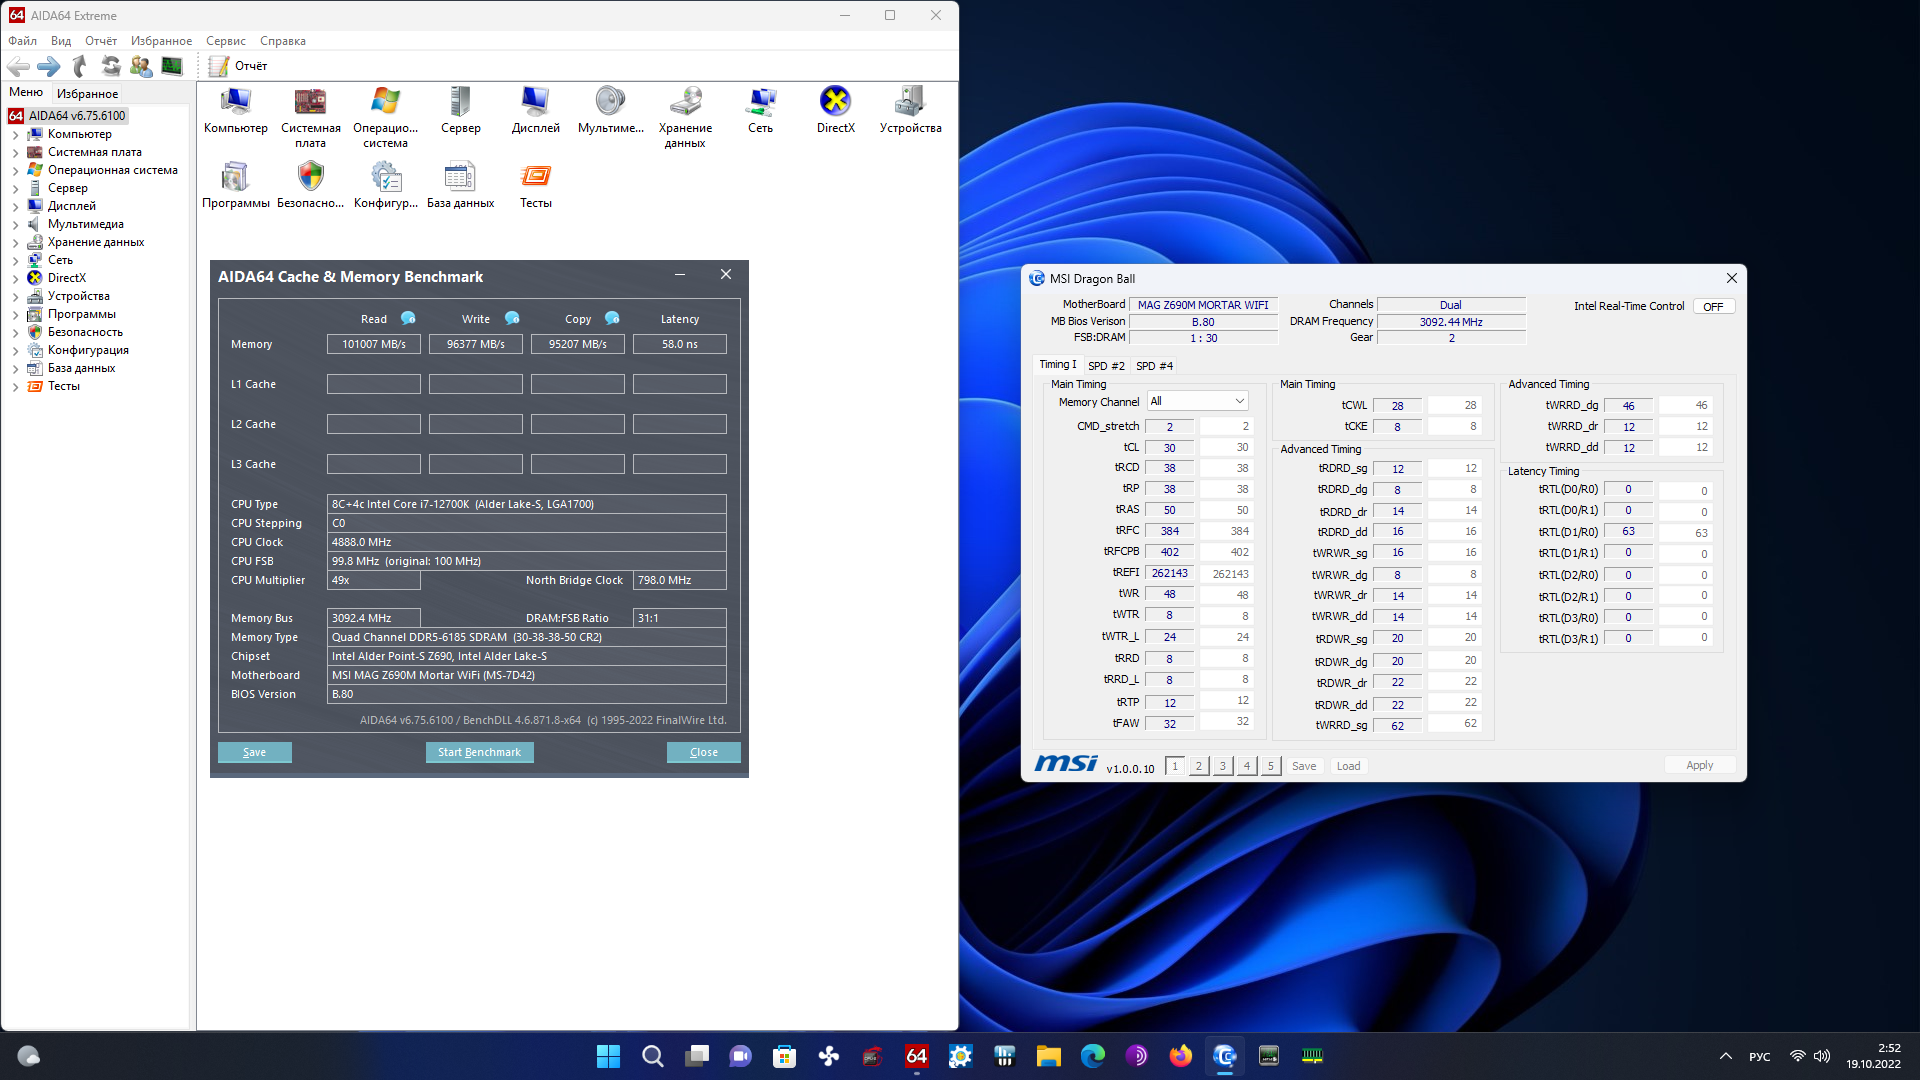Open the Сервис menu
1920x1080 pixels.
[x=225, y=41]
